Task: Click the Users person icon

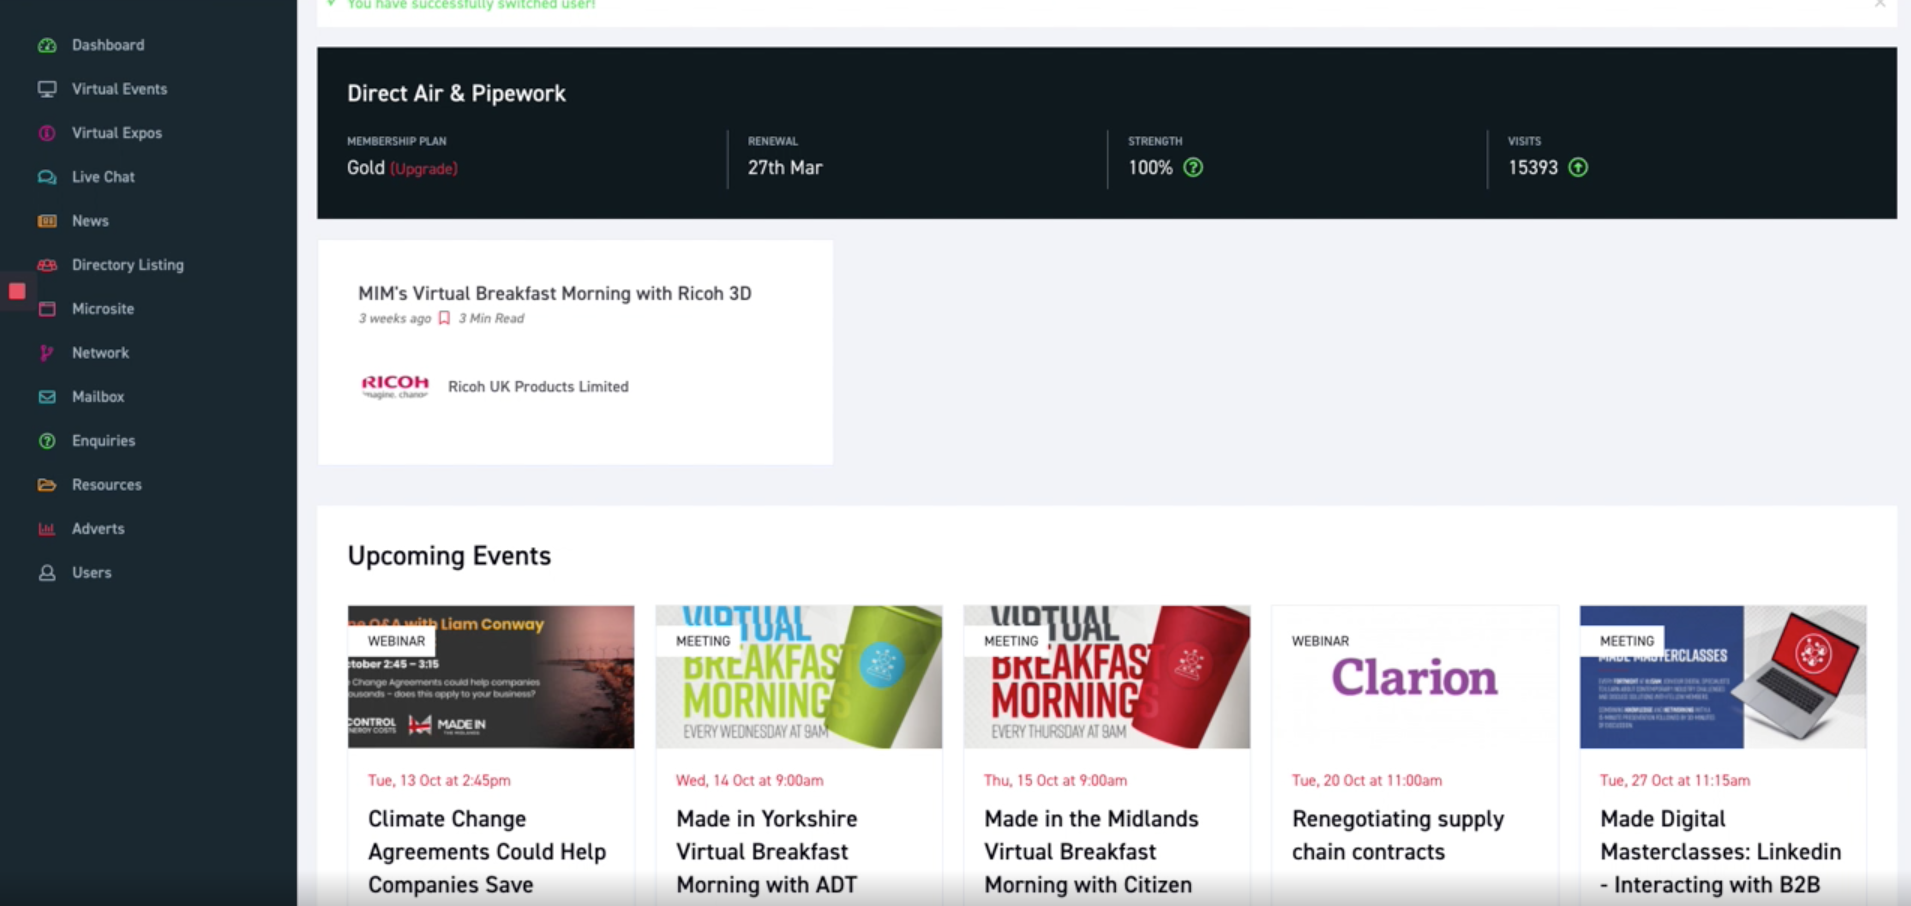Action: pos(47,573)
